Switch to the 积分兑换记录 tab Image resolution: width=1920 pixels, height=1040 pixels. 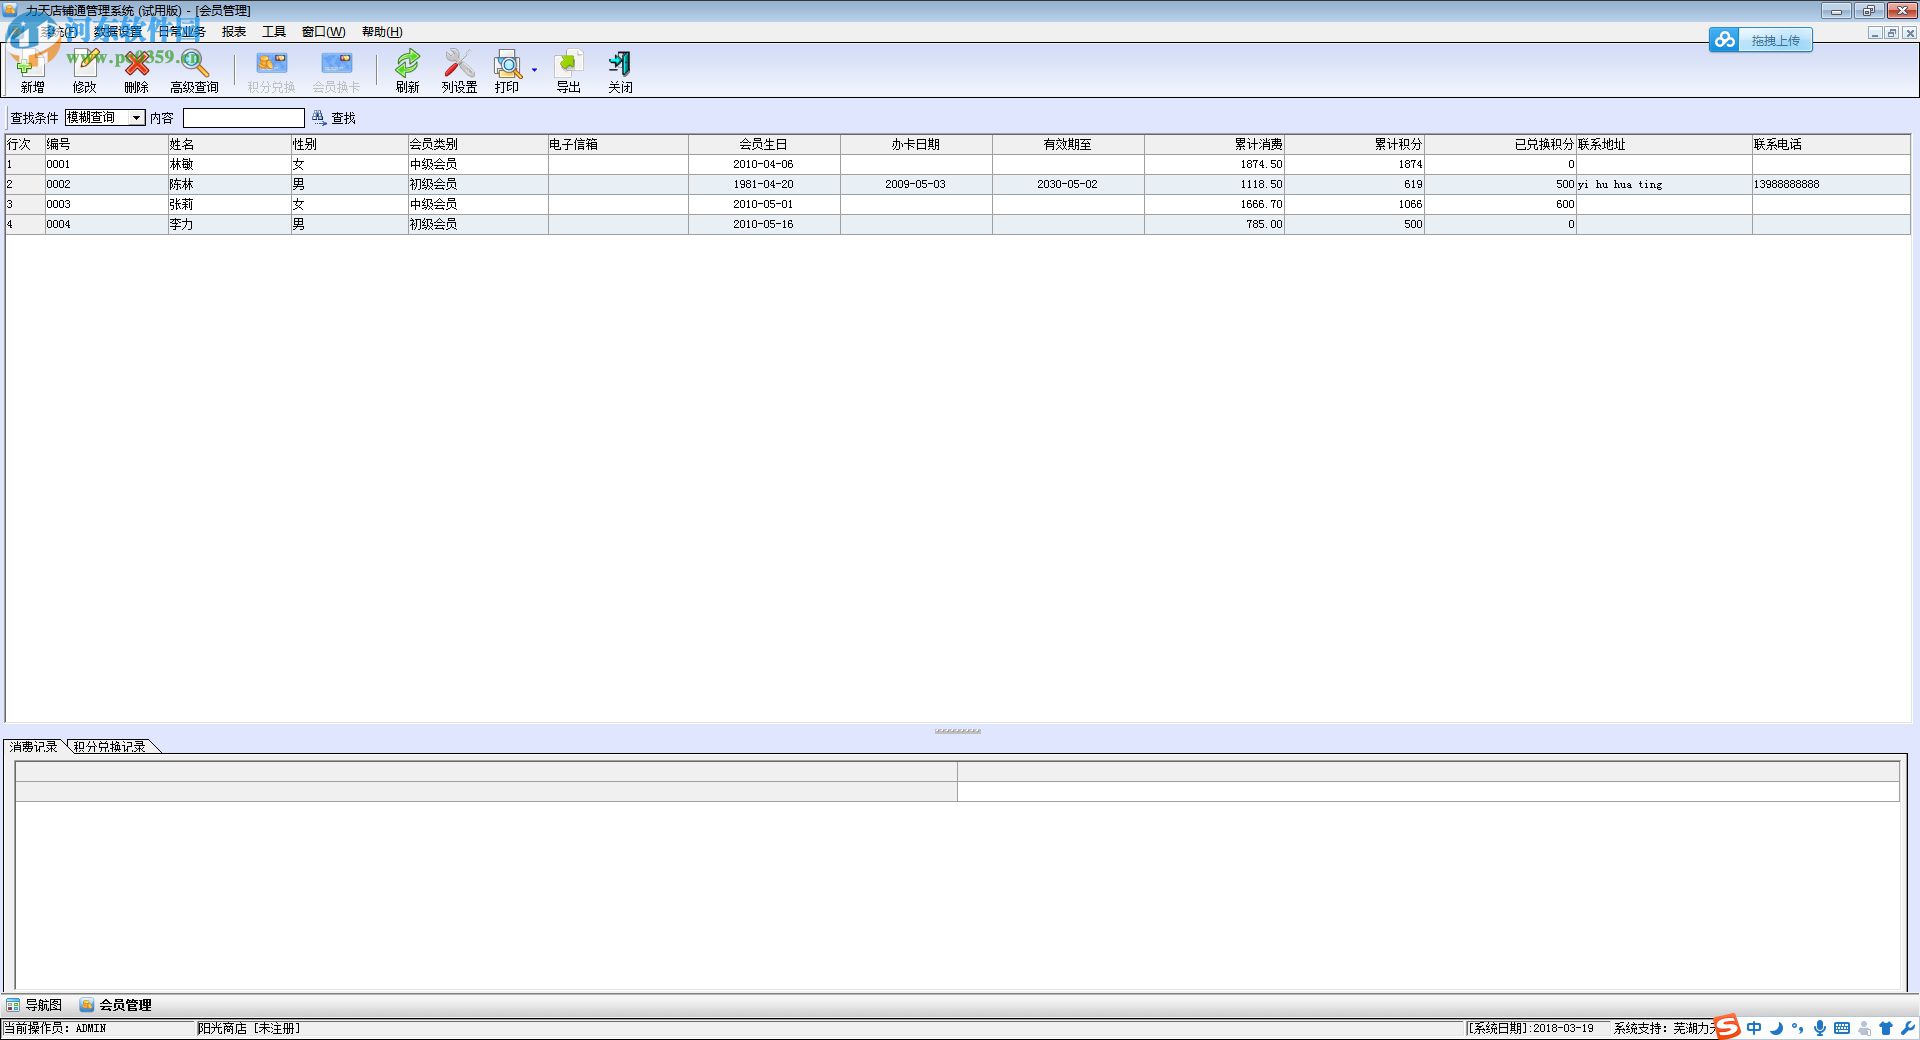[x=110, y=746]
